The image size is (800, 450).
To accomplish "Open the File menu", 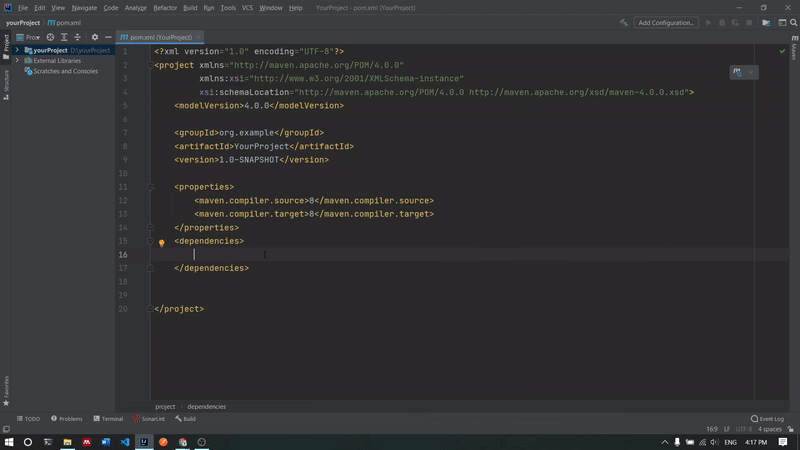I will pyautogui.click(x=23, y=8).
